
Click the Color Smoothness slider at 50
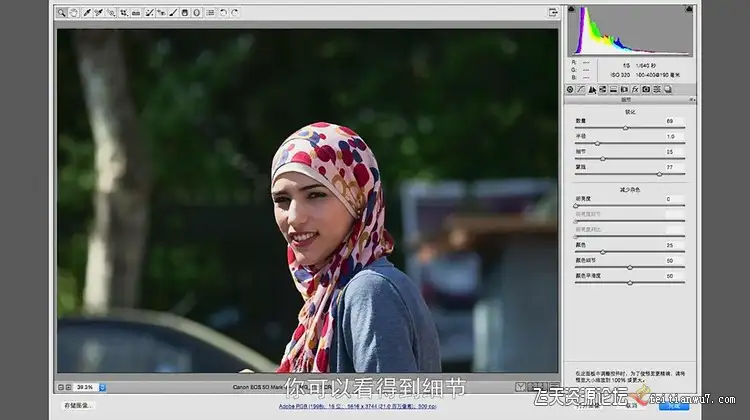tap(630, 283)
